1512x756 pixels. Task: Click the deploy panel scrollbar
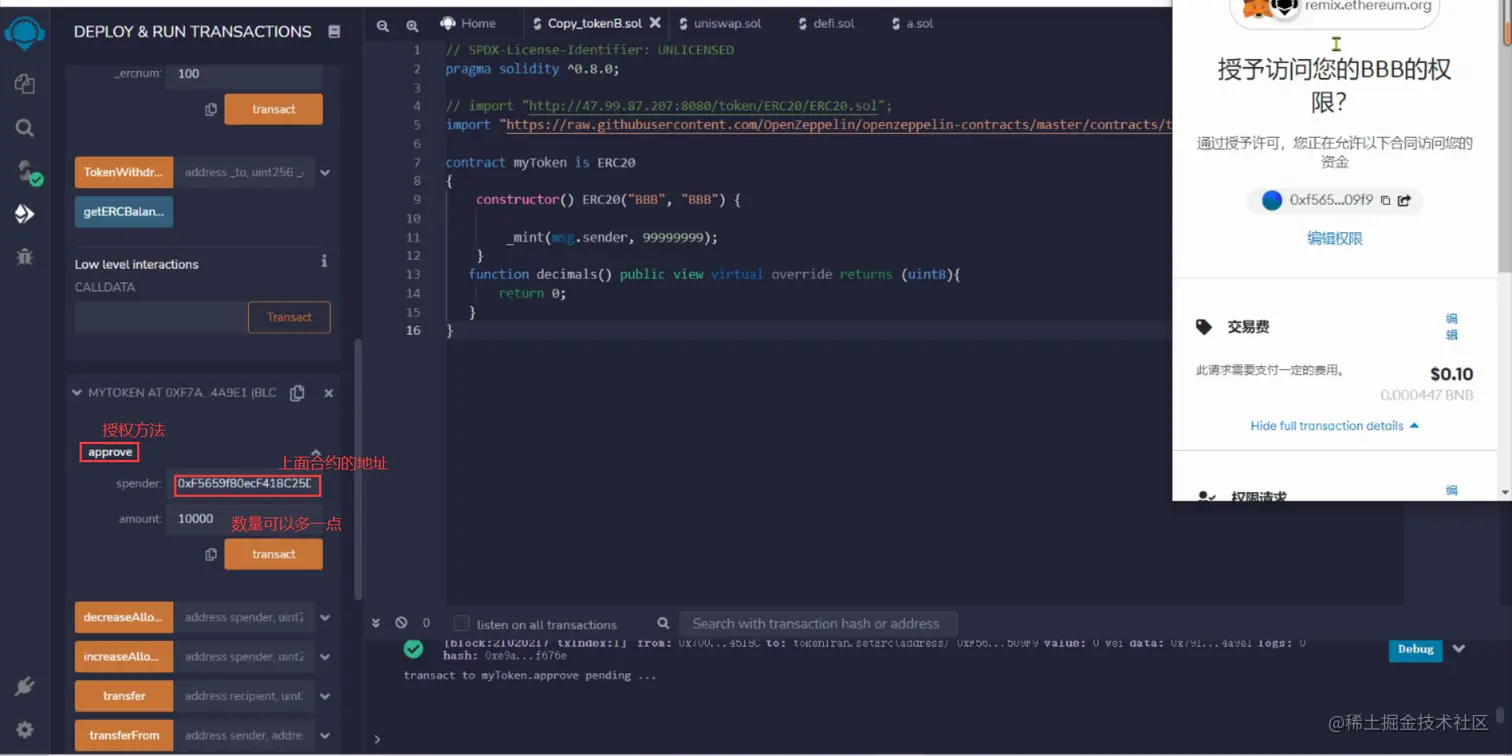(358, 470)
